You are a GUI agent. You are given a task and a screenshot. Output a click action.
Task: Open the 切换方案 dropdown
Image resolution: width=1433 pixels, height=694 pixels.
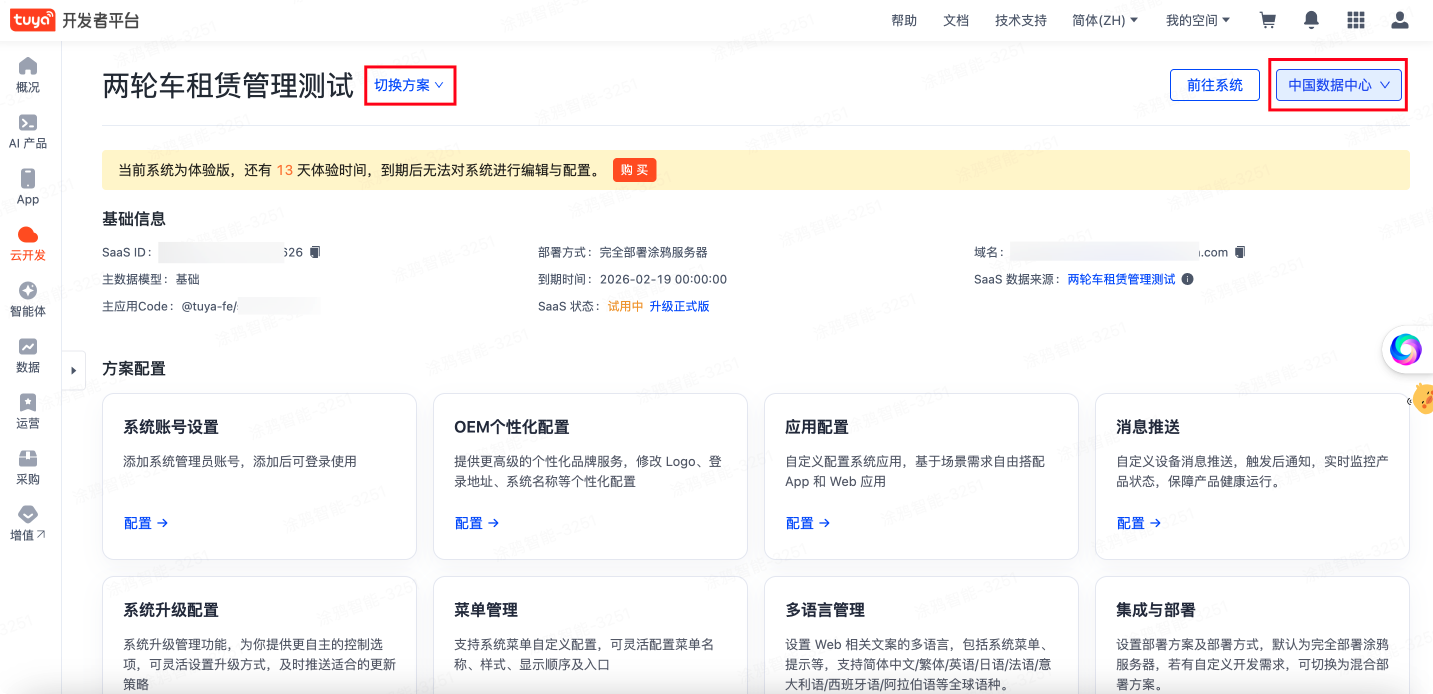click(409, 85)
